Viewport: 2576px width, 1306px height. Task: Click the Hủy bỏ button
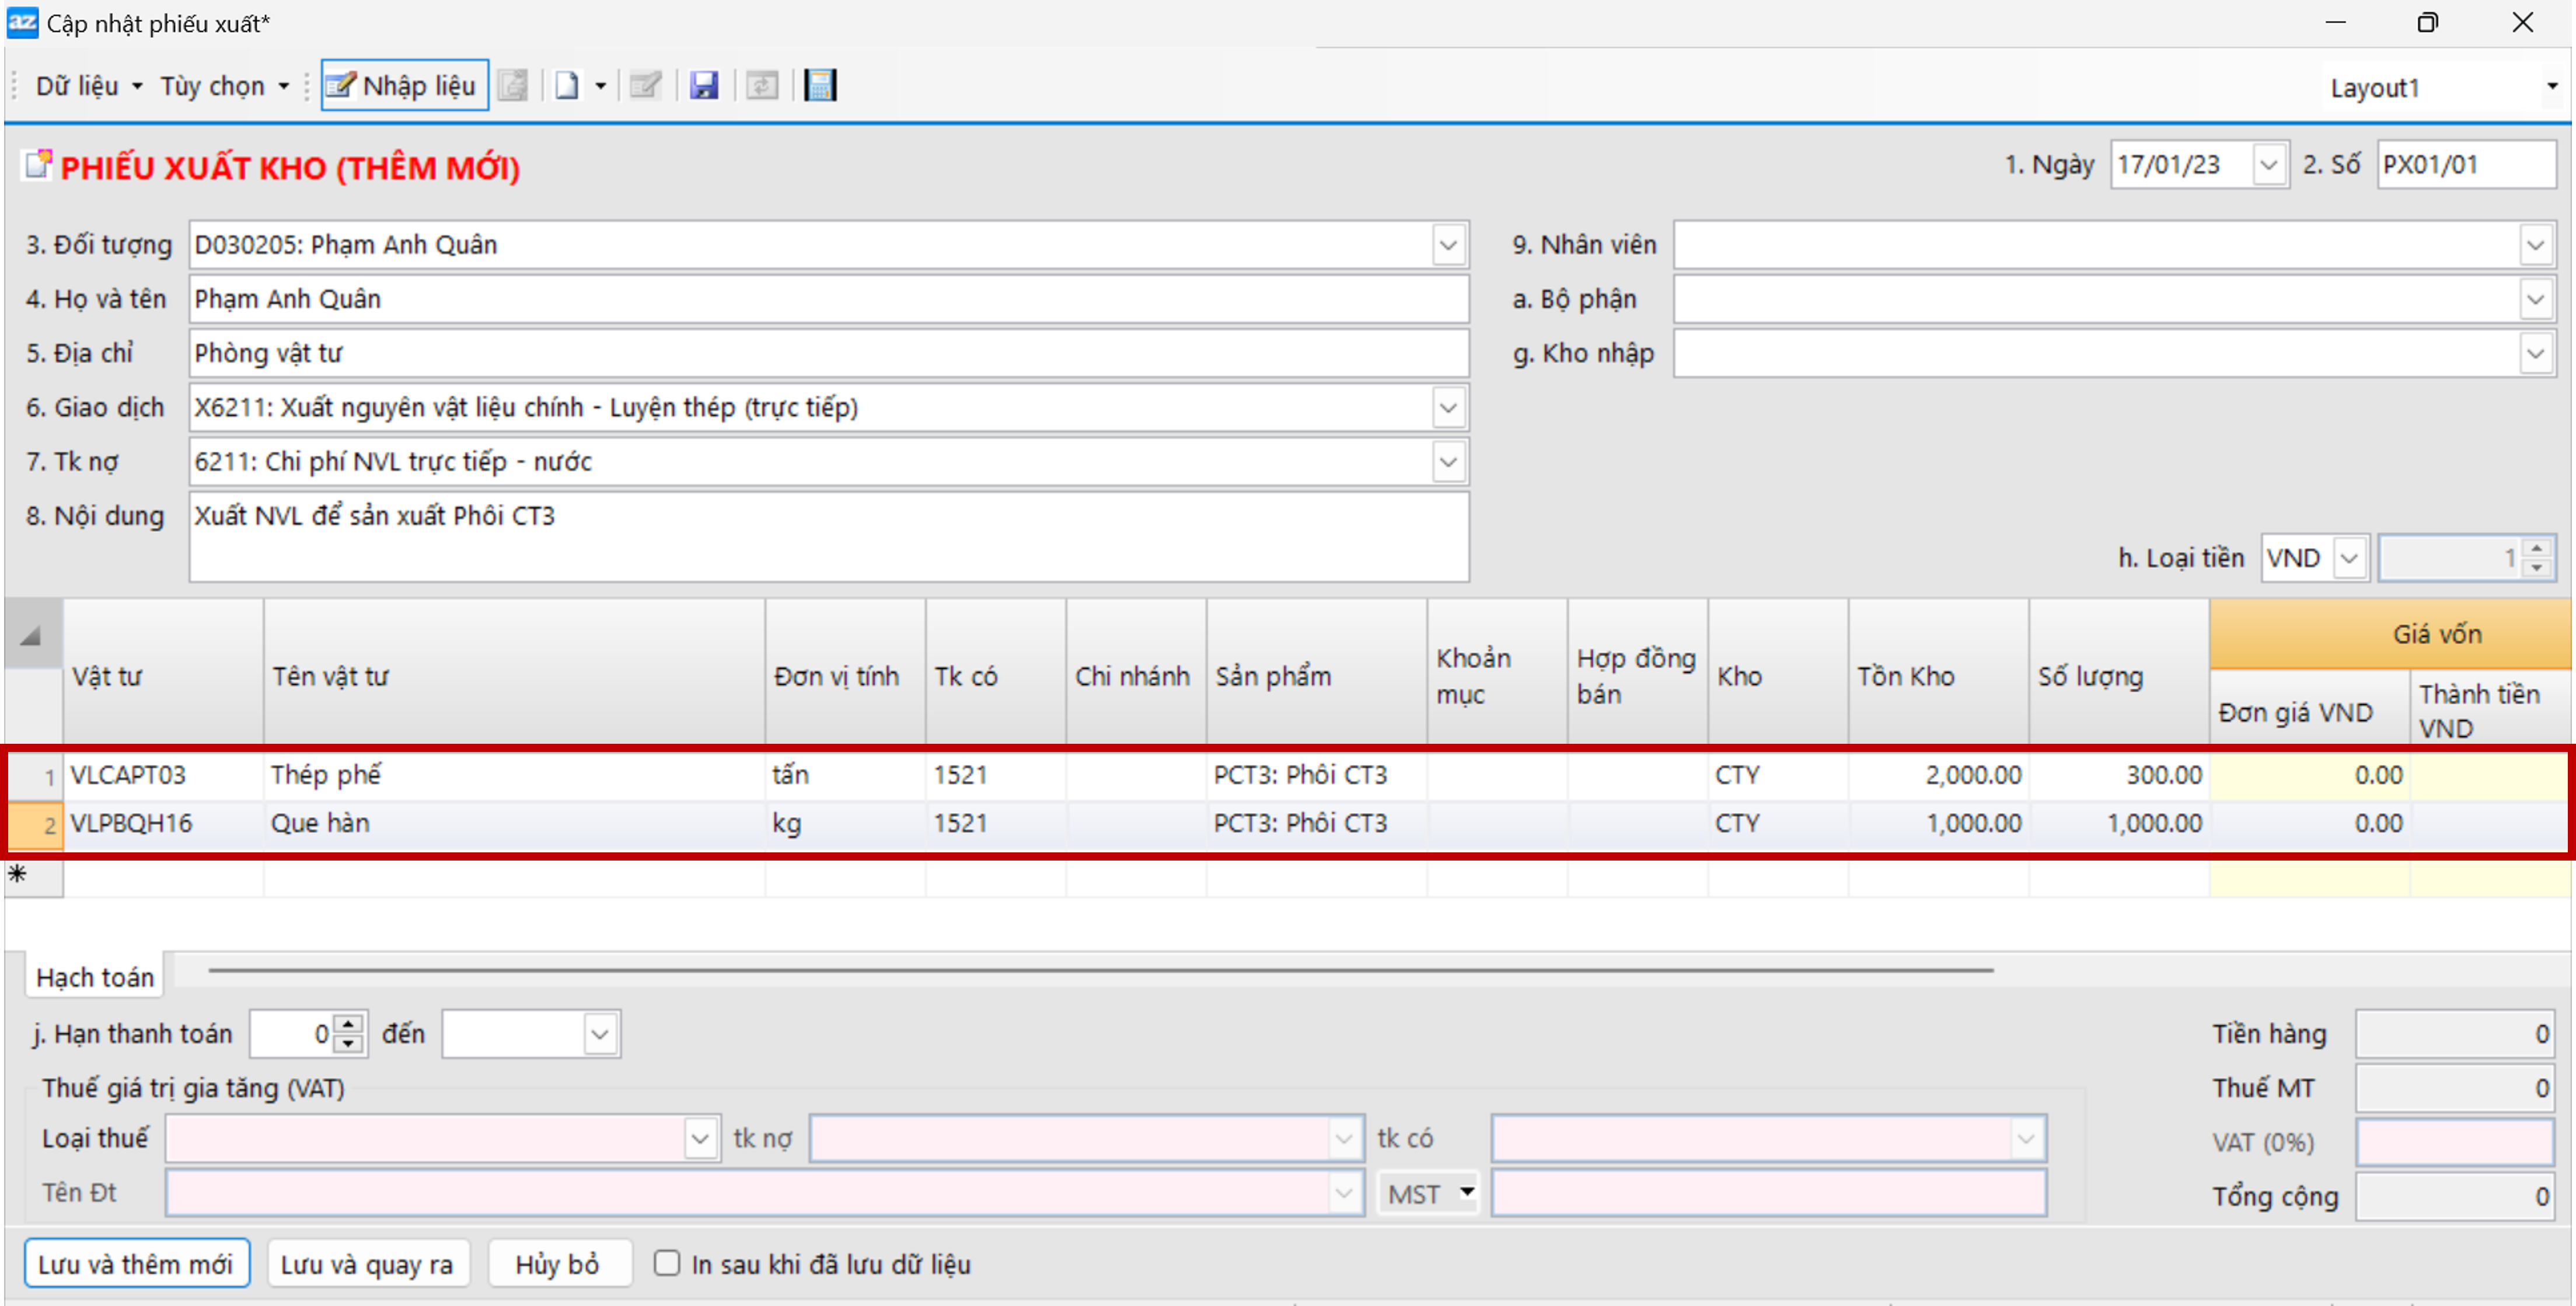(x=558, y=1264)
